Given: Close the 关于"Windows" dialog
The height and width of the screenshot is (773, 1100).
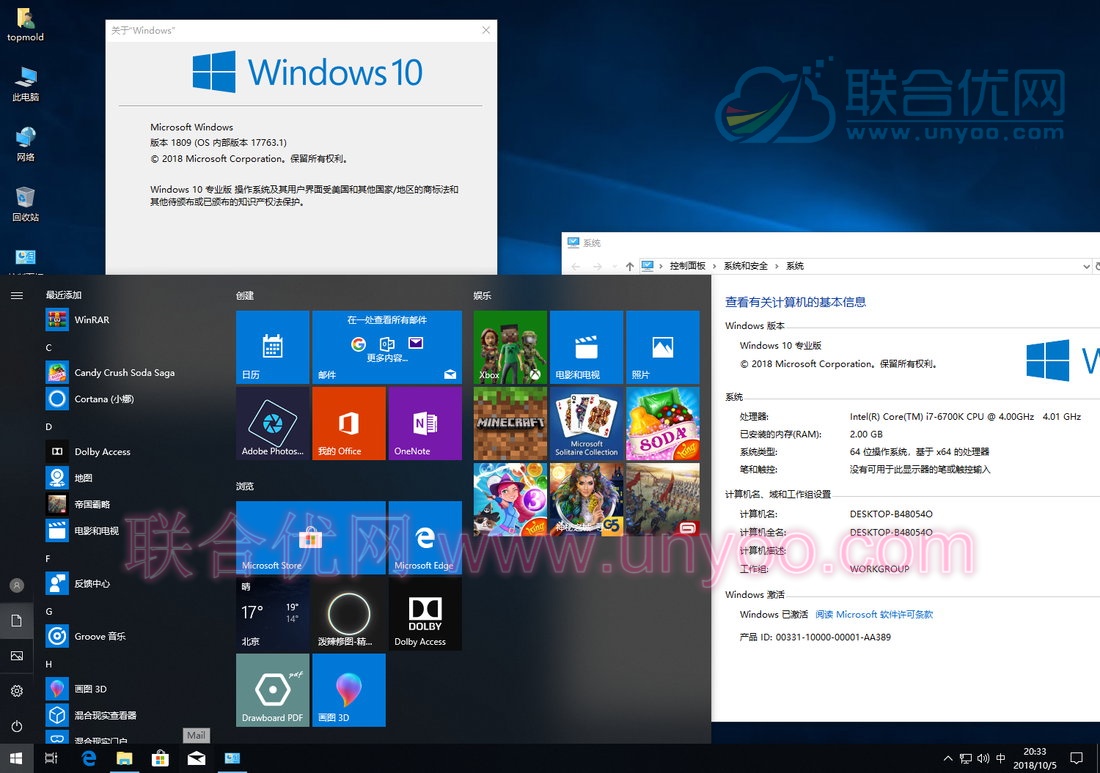Looking at the screenshot, I should (x=486, y=30).
